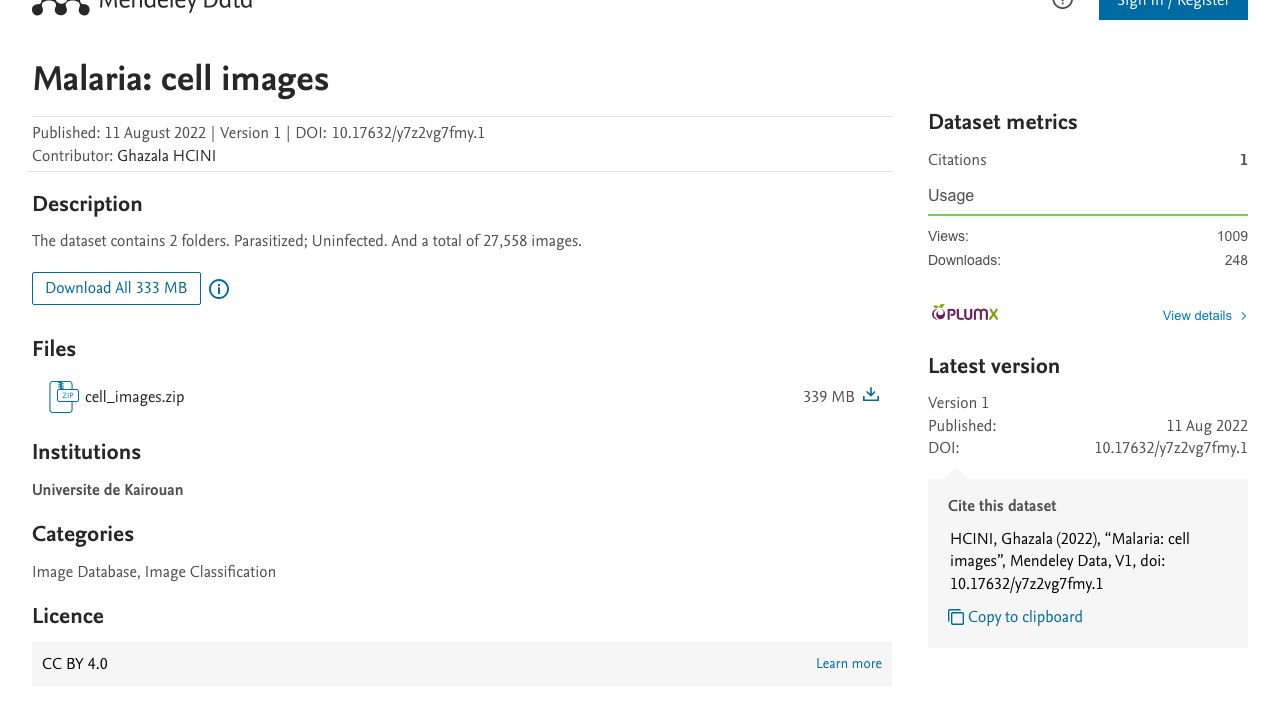Click the Universite de Kairouan institution
Image resolution: width=1280 pixels, height=720 pixels.
[107, 490]
